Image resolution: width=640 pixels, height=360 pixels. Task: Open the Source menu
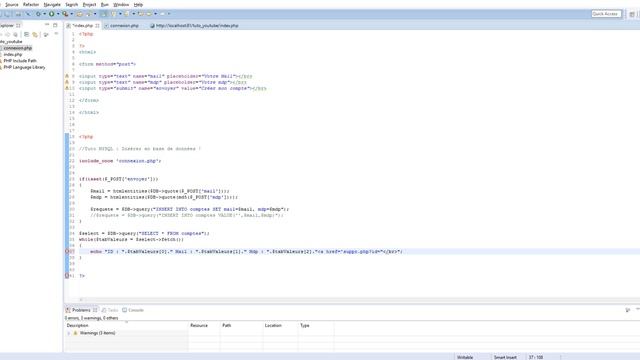(x=11, y=4)
